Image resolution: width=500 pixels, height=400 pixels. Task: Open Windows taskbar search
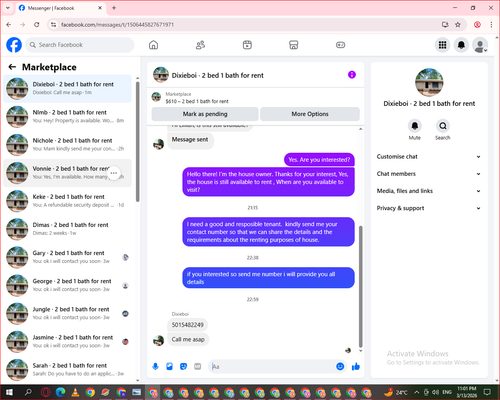point(28,392)
